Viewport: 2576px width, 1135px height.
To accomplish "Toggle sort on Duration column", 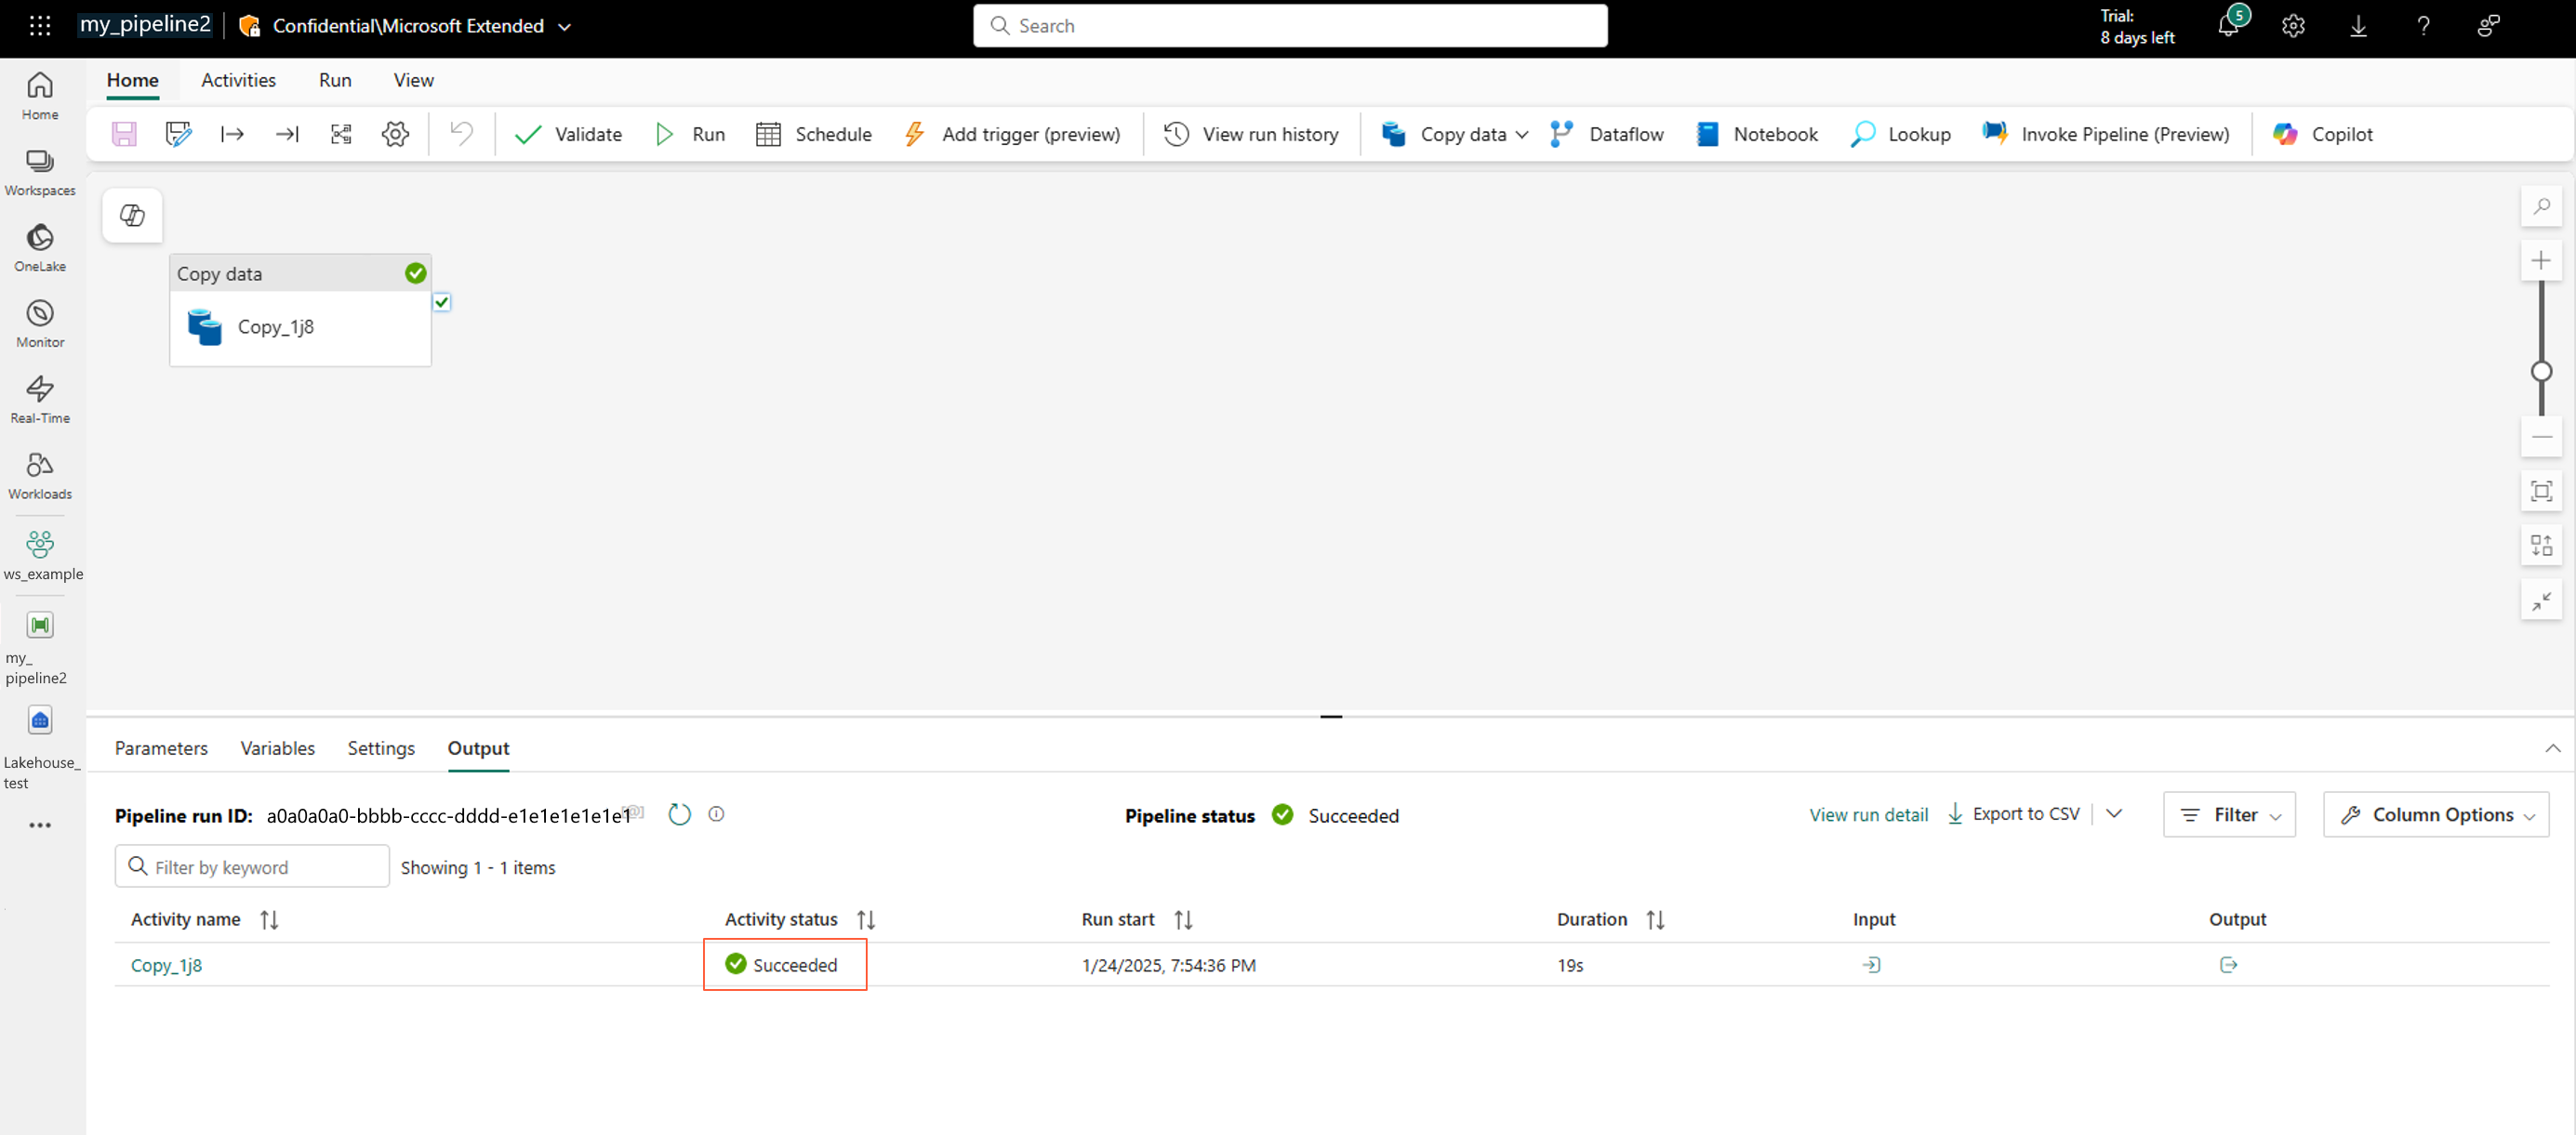I will (x=1655, y=920).
